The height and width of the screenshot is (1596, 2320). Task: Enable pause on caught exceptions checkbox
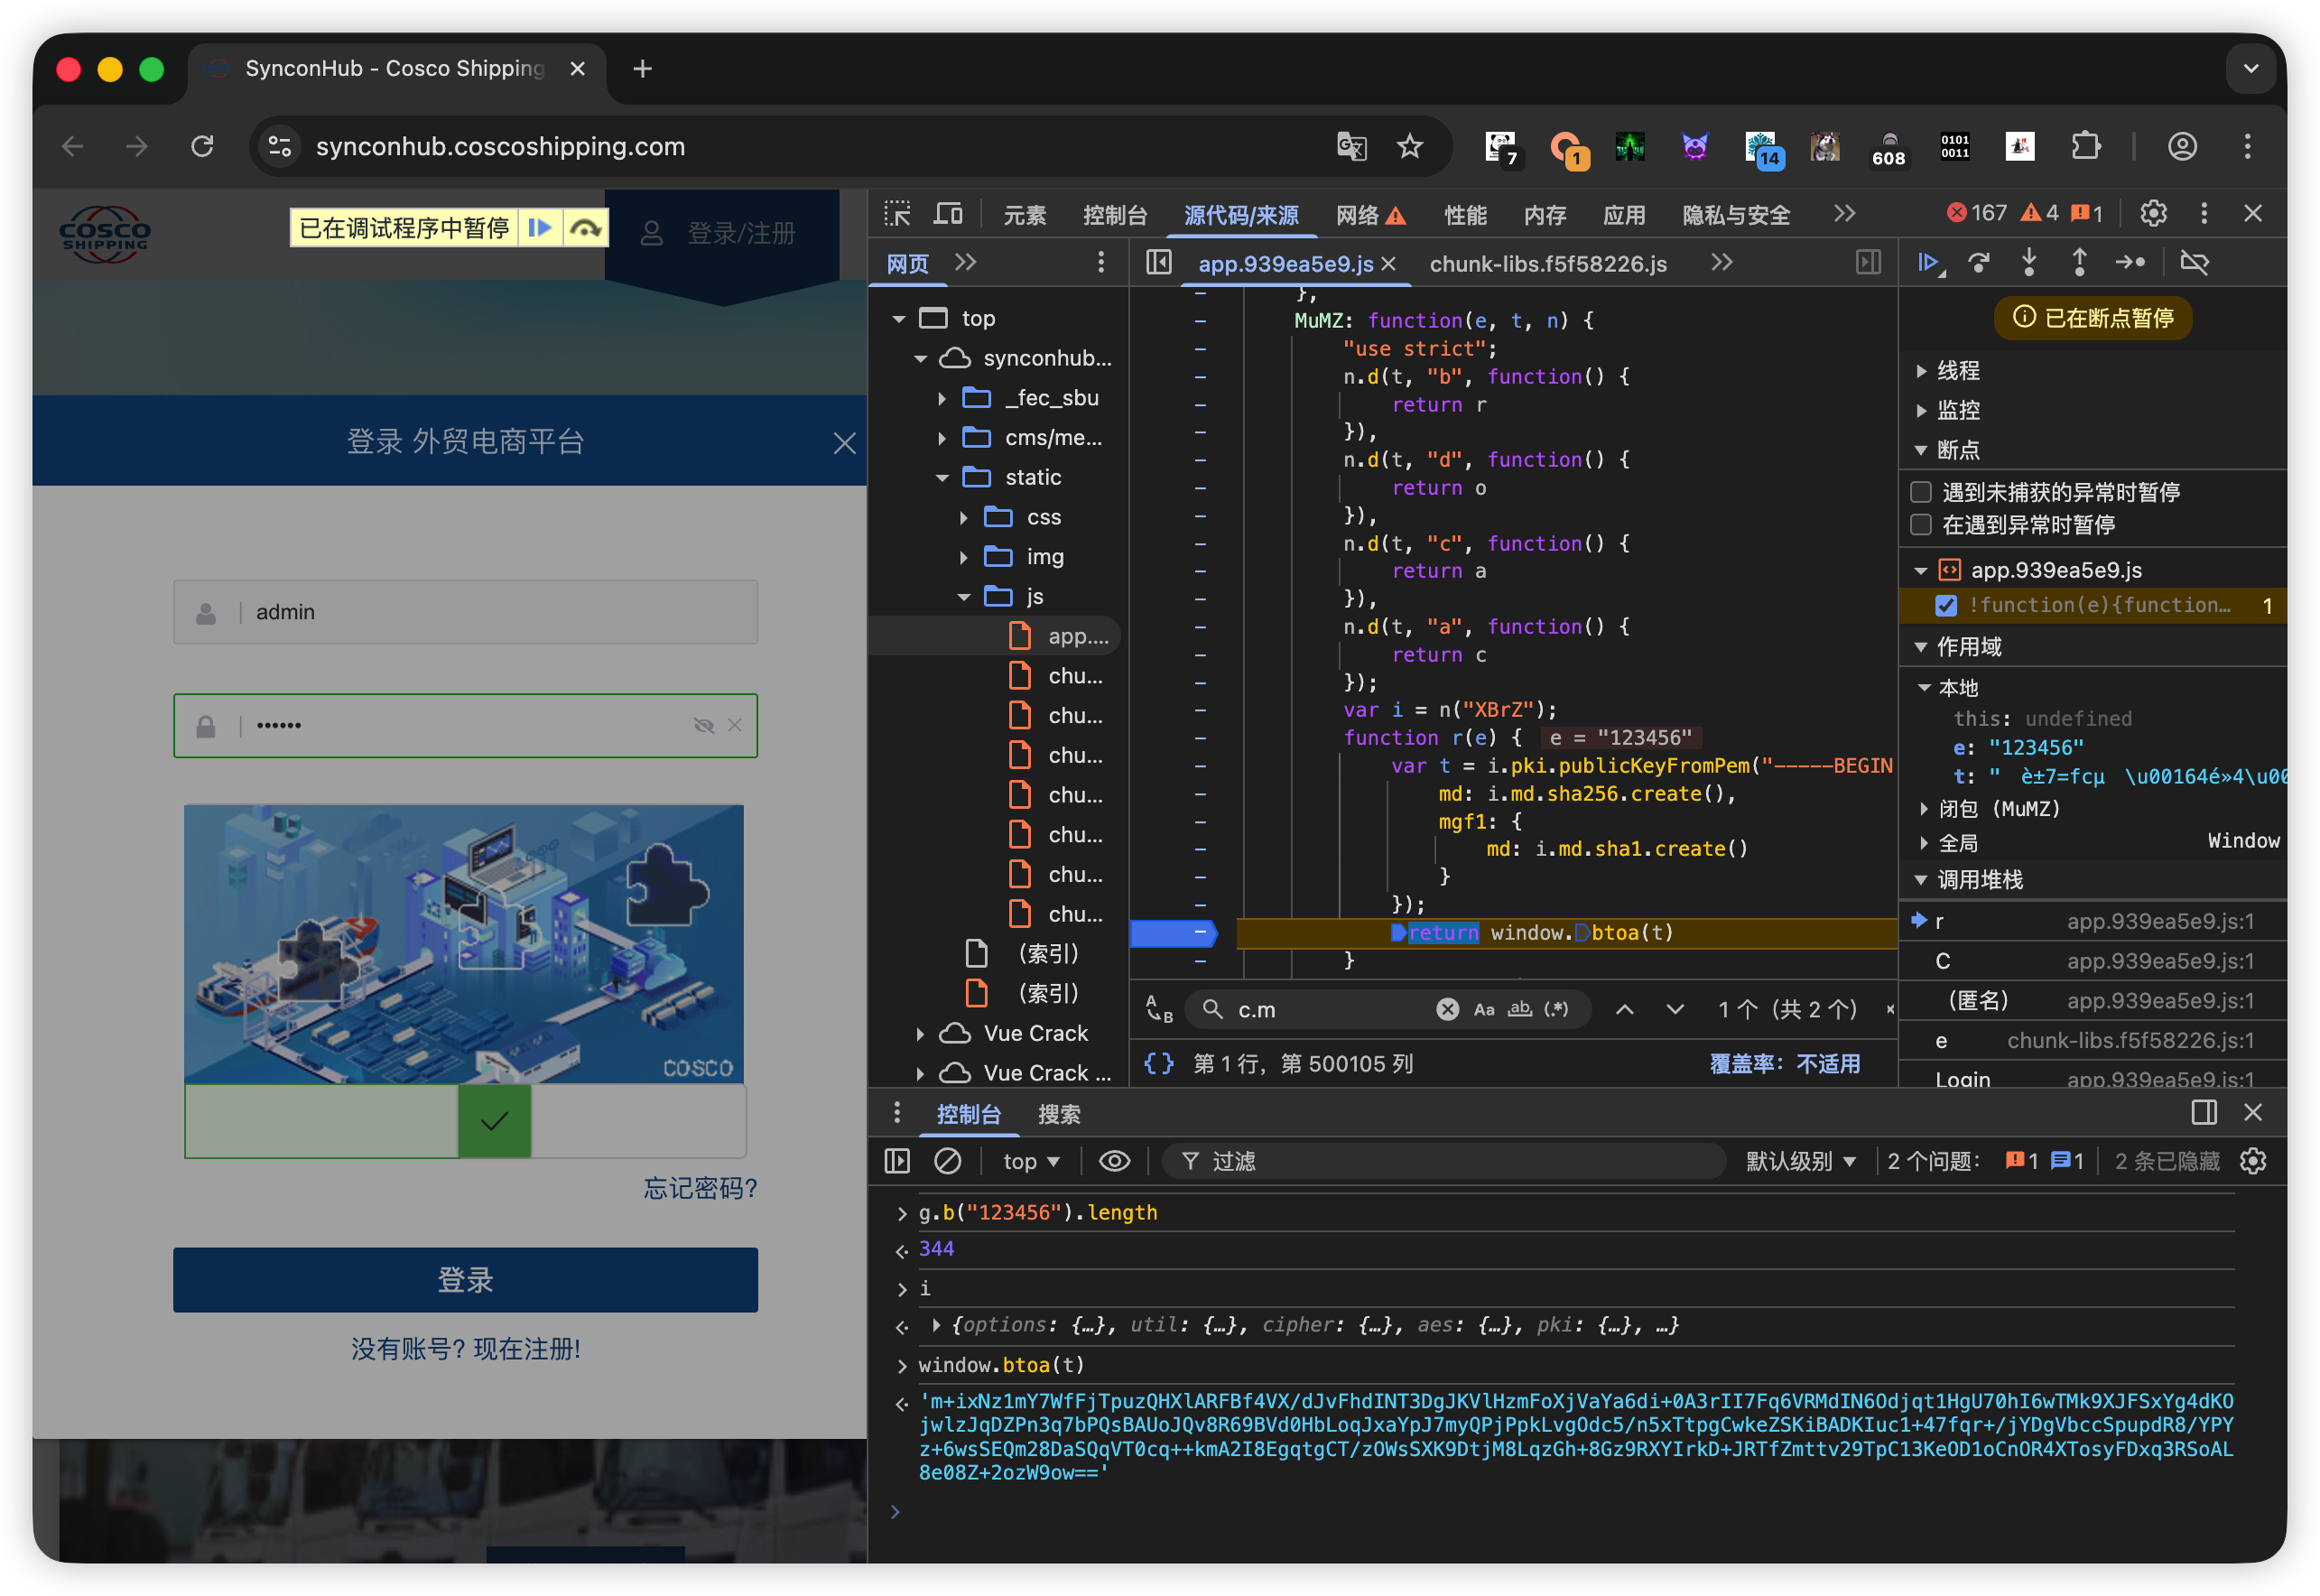[1920, 525]
